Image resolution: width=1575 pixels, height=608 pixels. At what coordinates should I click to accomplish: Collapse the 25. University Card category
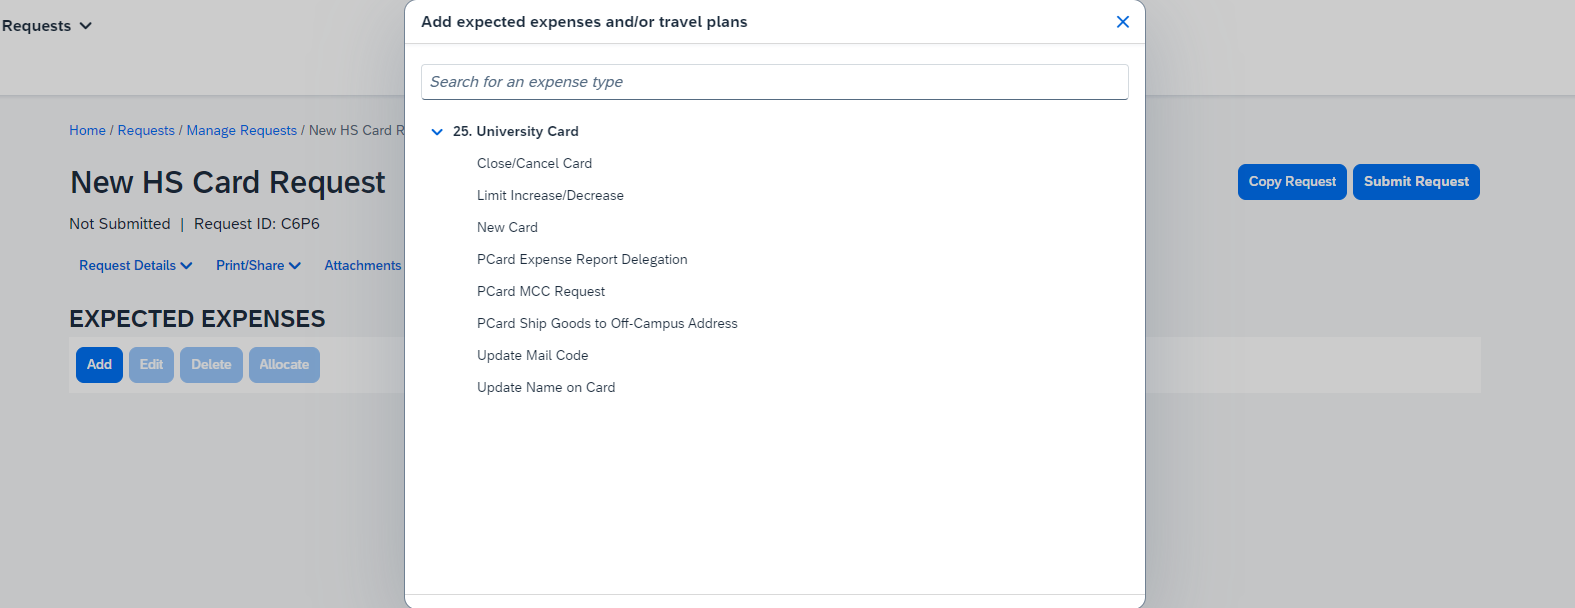point(437,132)
